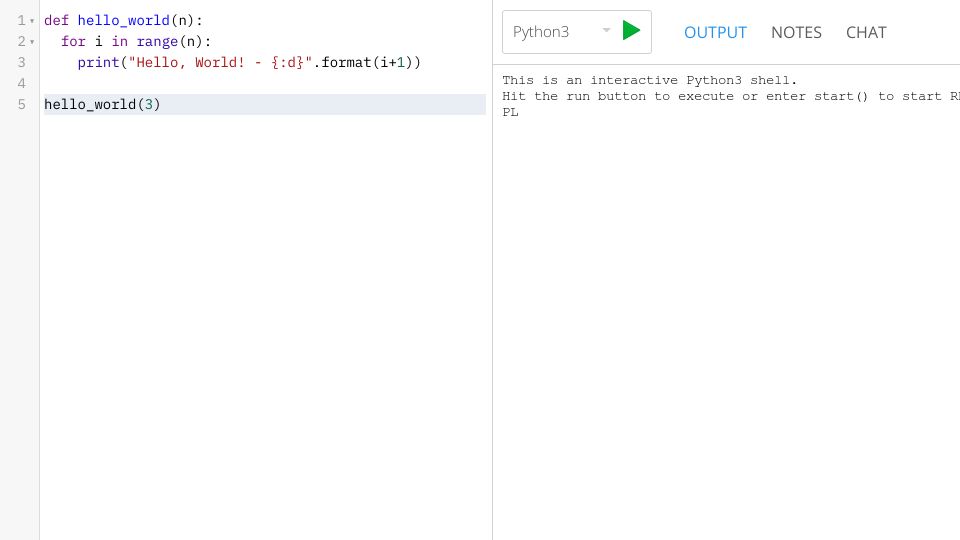Screen dimensions: 960x540
Task: Collapse the fold arrow on line 2
Action: (x=32, y=42)
